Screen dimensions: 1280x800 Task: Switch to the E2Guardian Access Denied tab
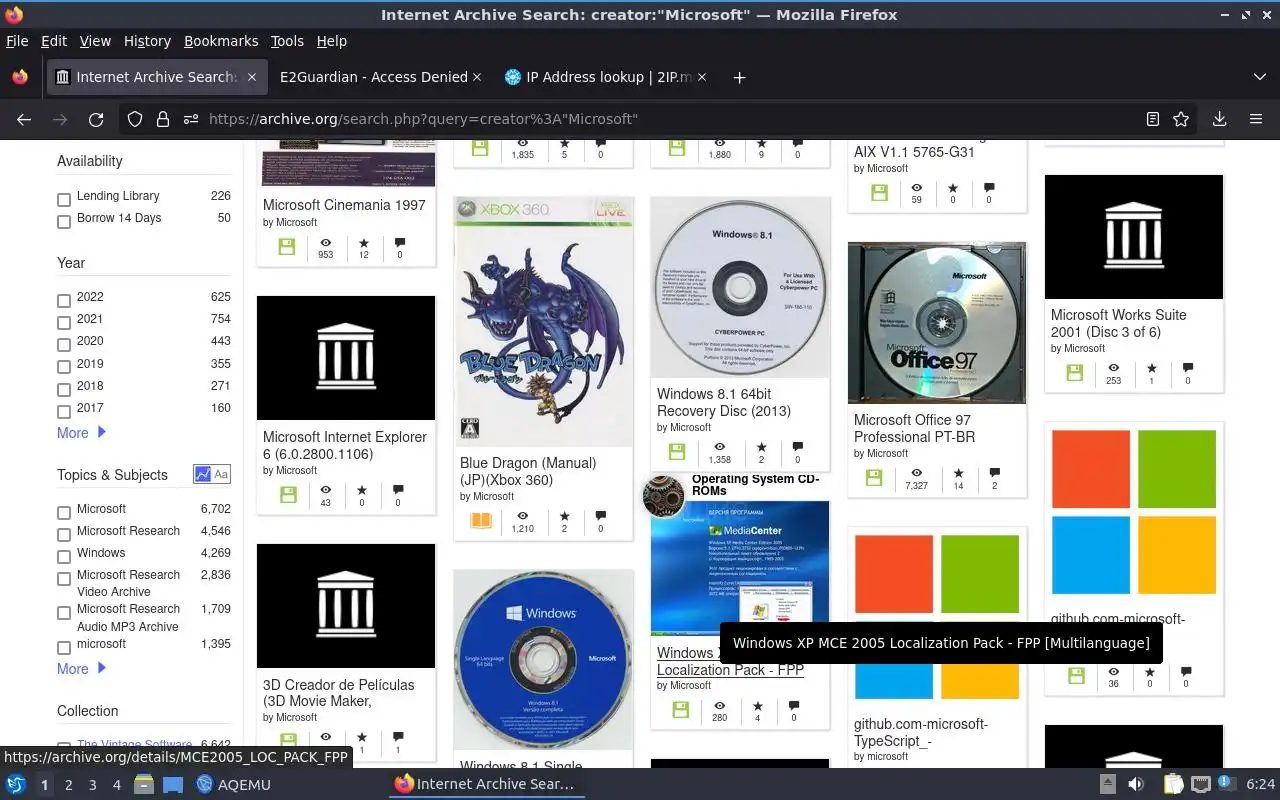click(373, 77)
